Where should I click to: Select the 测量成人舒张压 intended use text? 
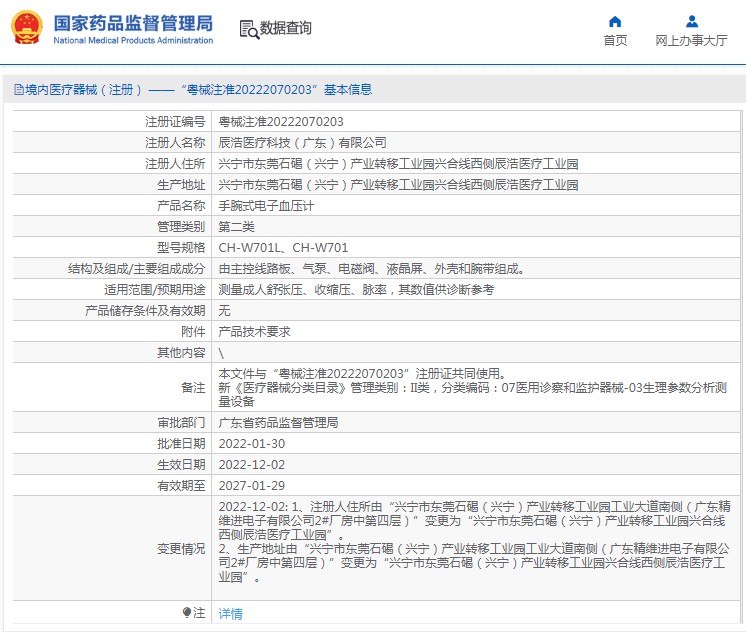(x=356, y=290)
